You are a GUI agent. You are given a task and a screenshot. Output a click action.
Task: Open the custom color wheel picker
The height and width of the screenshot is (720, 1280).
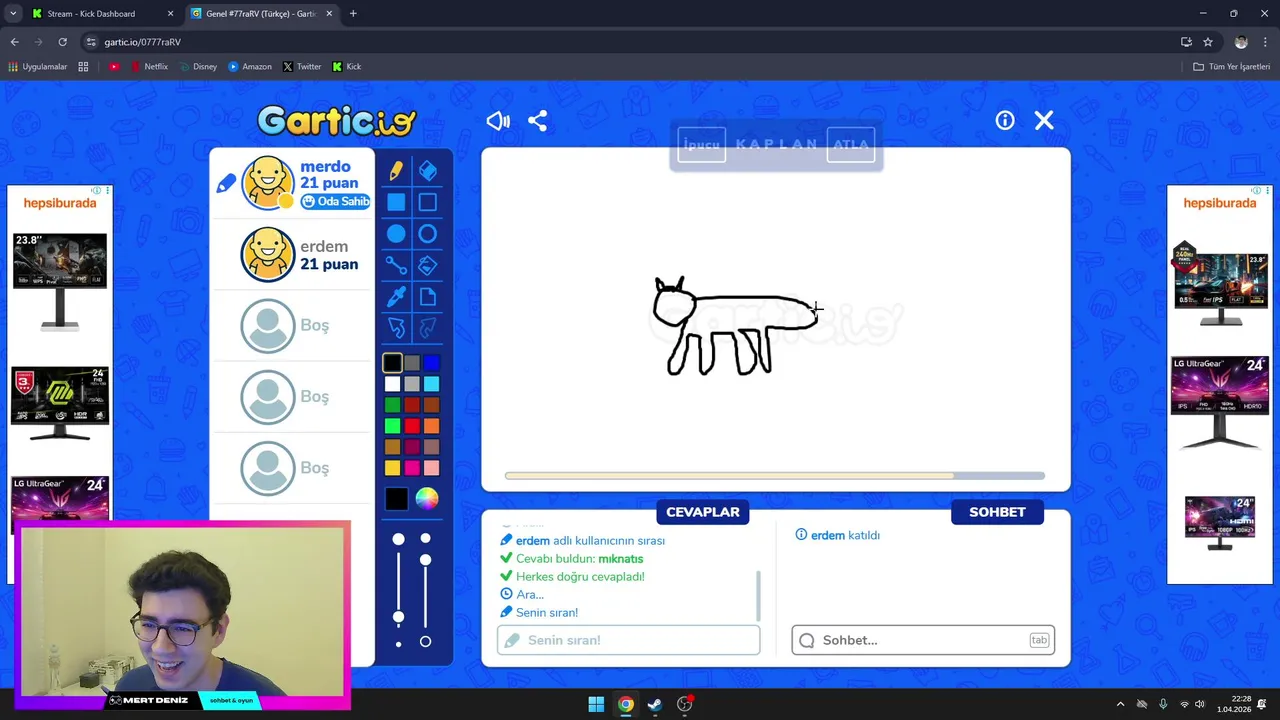[427, 499]
